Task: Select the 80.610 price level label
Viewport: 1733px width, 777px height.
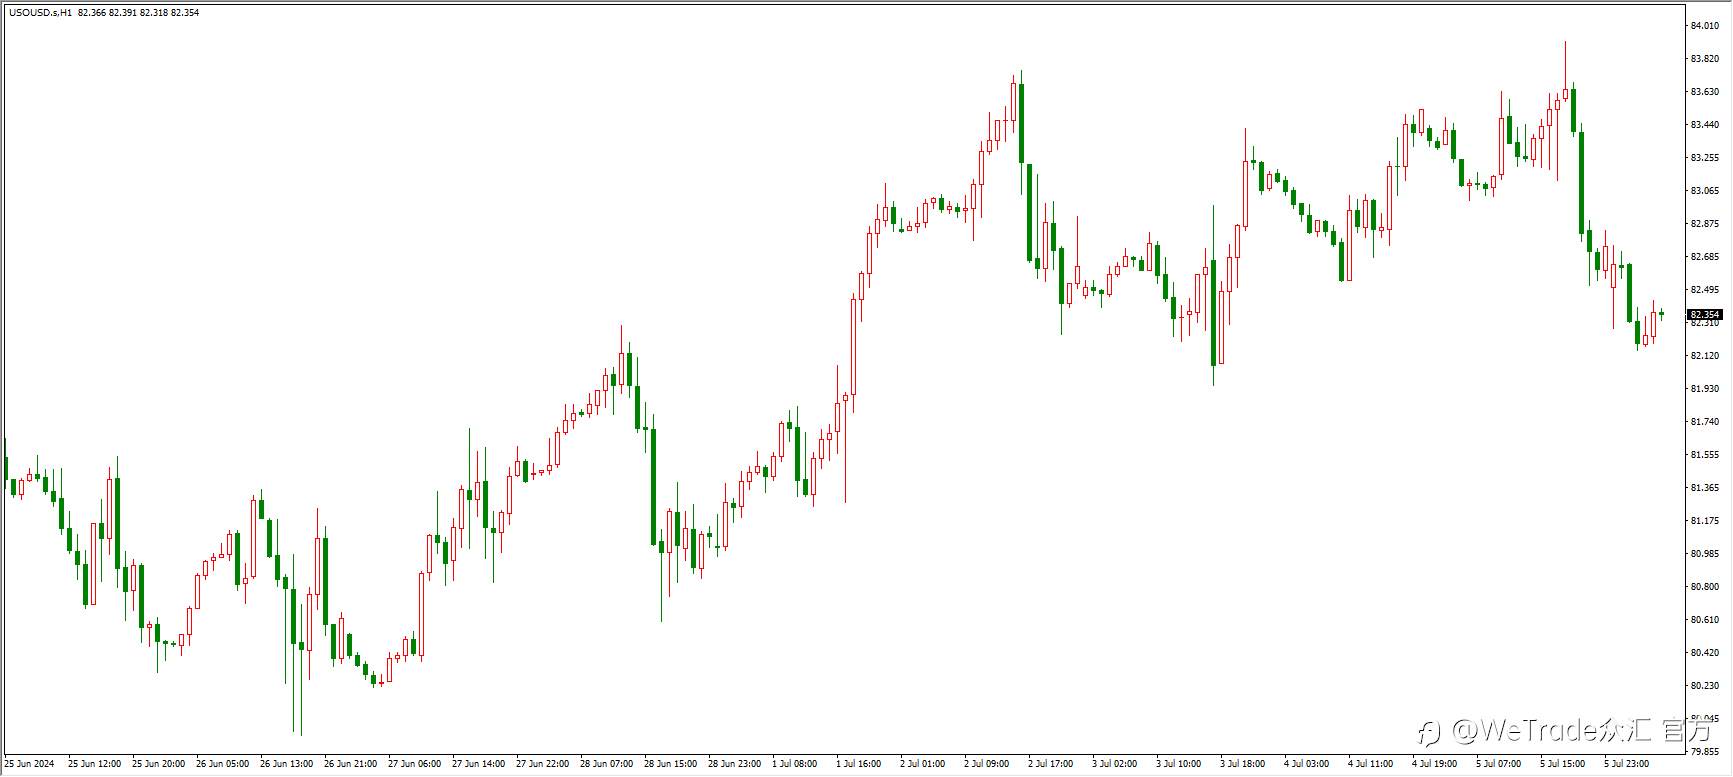Action: 1705,620
